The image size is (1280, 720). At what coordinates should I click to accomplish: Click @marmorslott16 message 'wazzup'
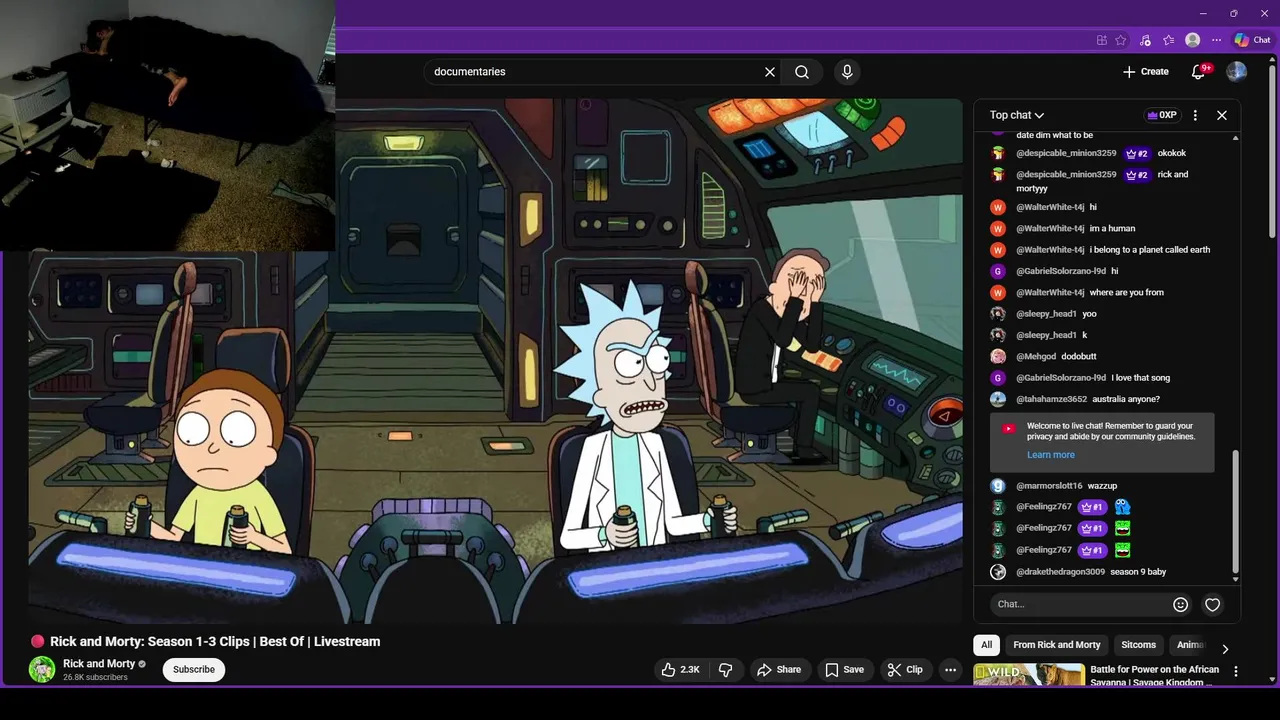pos(1102,486)
